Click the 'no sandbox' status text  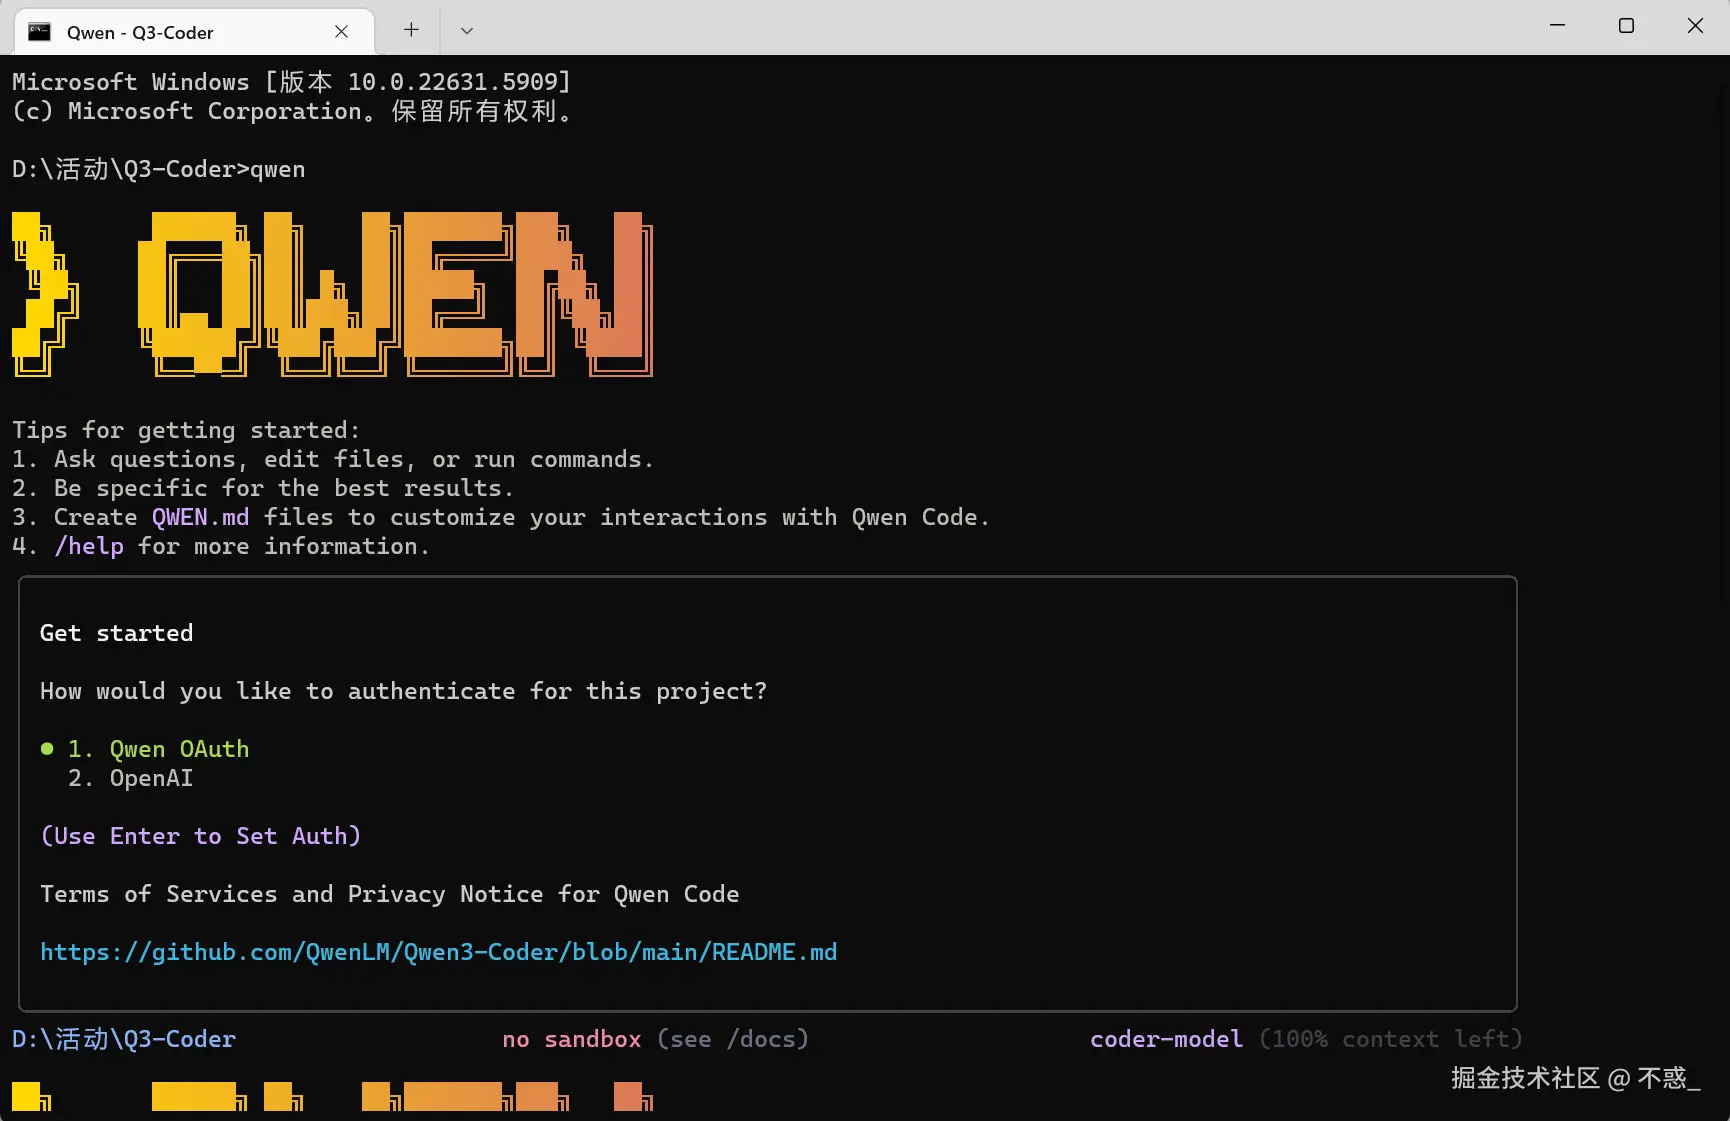572,1039
